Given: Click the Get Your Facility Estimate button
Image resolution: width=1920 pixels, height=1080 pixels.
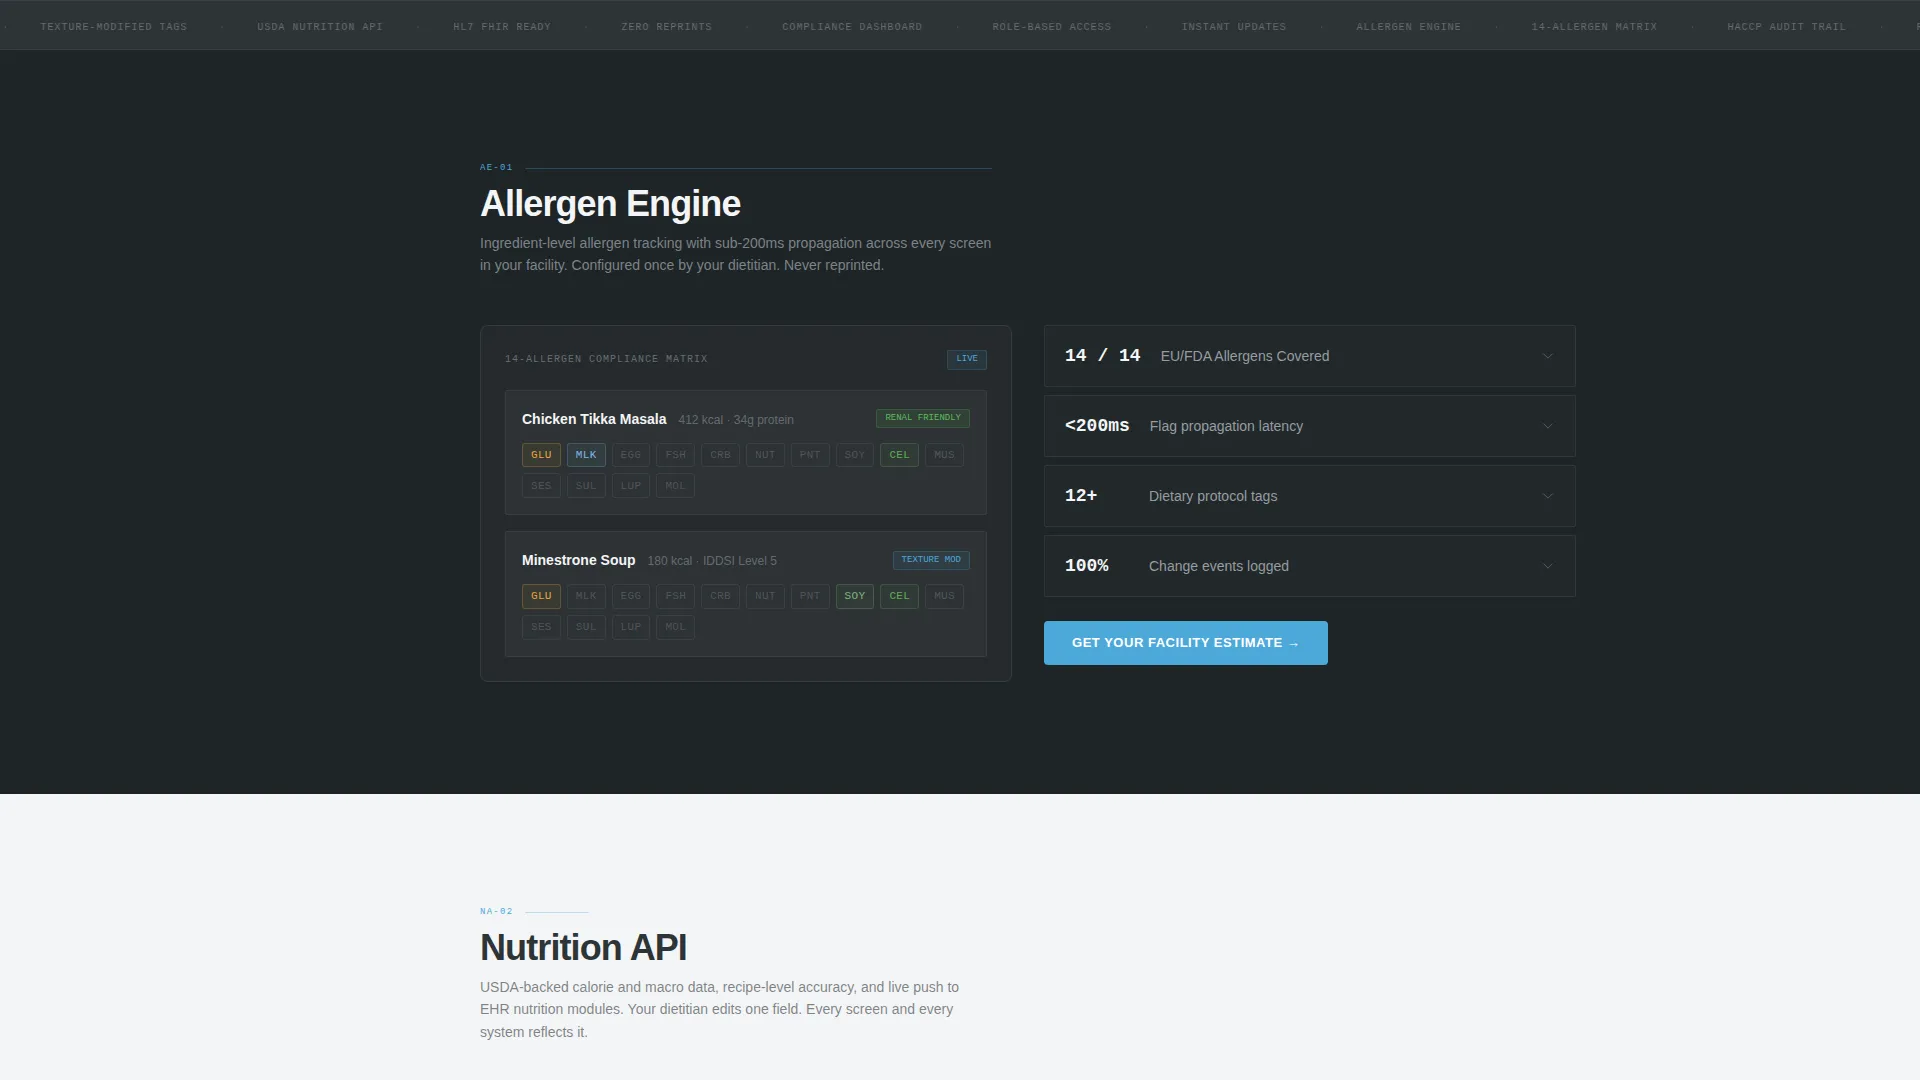Looking at the screenshot, I should [1185, 643].
